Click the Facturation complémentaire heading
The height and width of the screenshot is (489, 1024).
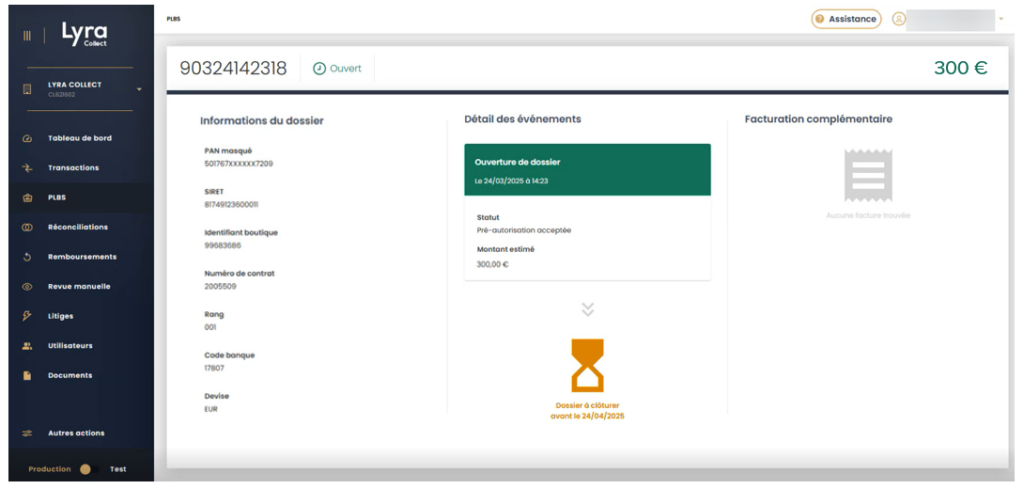pyautogui.click(x=818, y=119)
